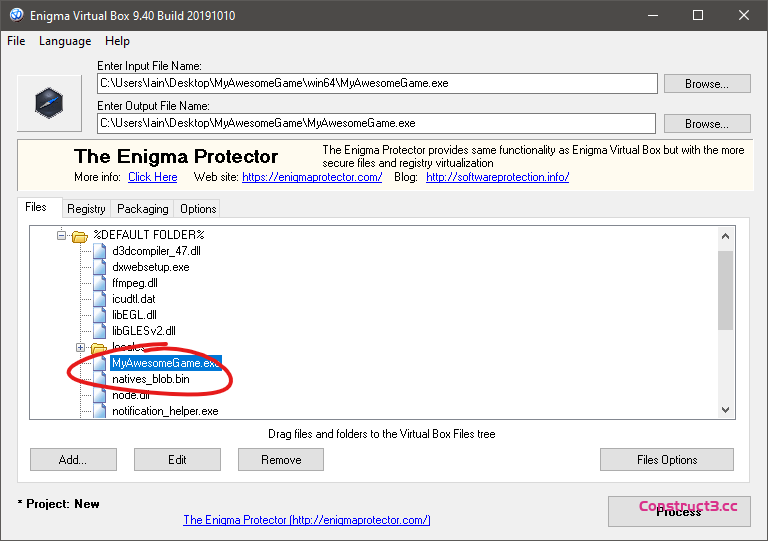This screenshot has height=541, width=768.
Task: Click the Input File Name field
Action: click(376, 84)
